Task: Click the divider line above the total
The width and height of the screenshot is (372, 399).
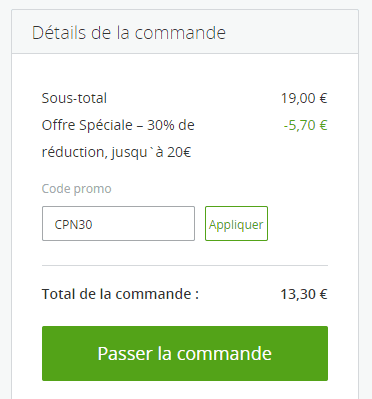Action: (185, 266)
